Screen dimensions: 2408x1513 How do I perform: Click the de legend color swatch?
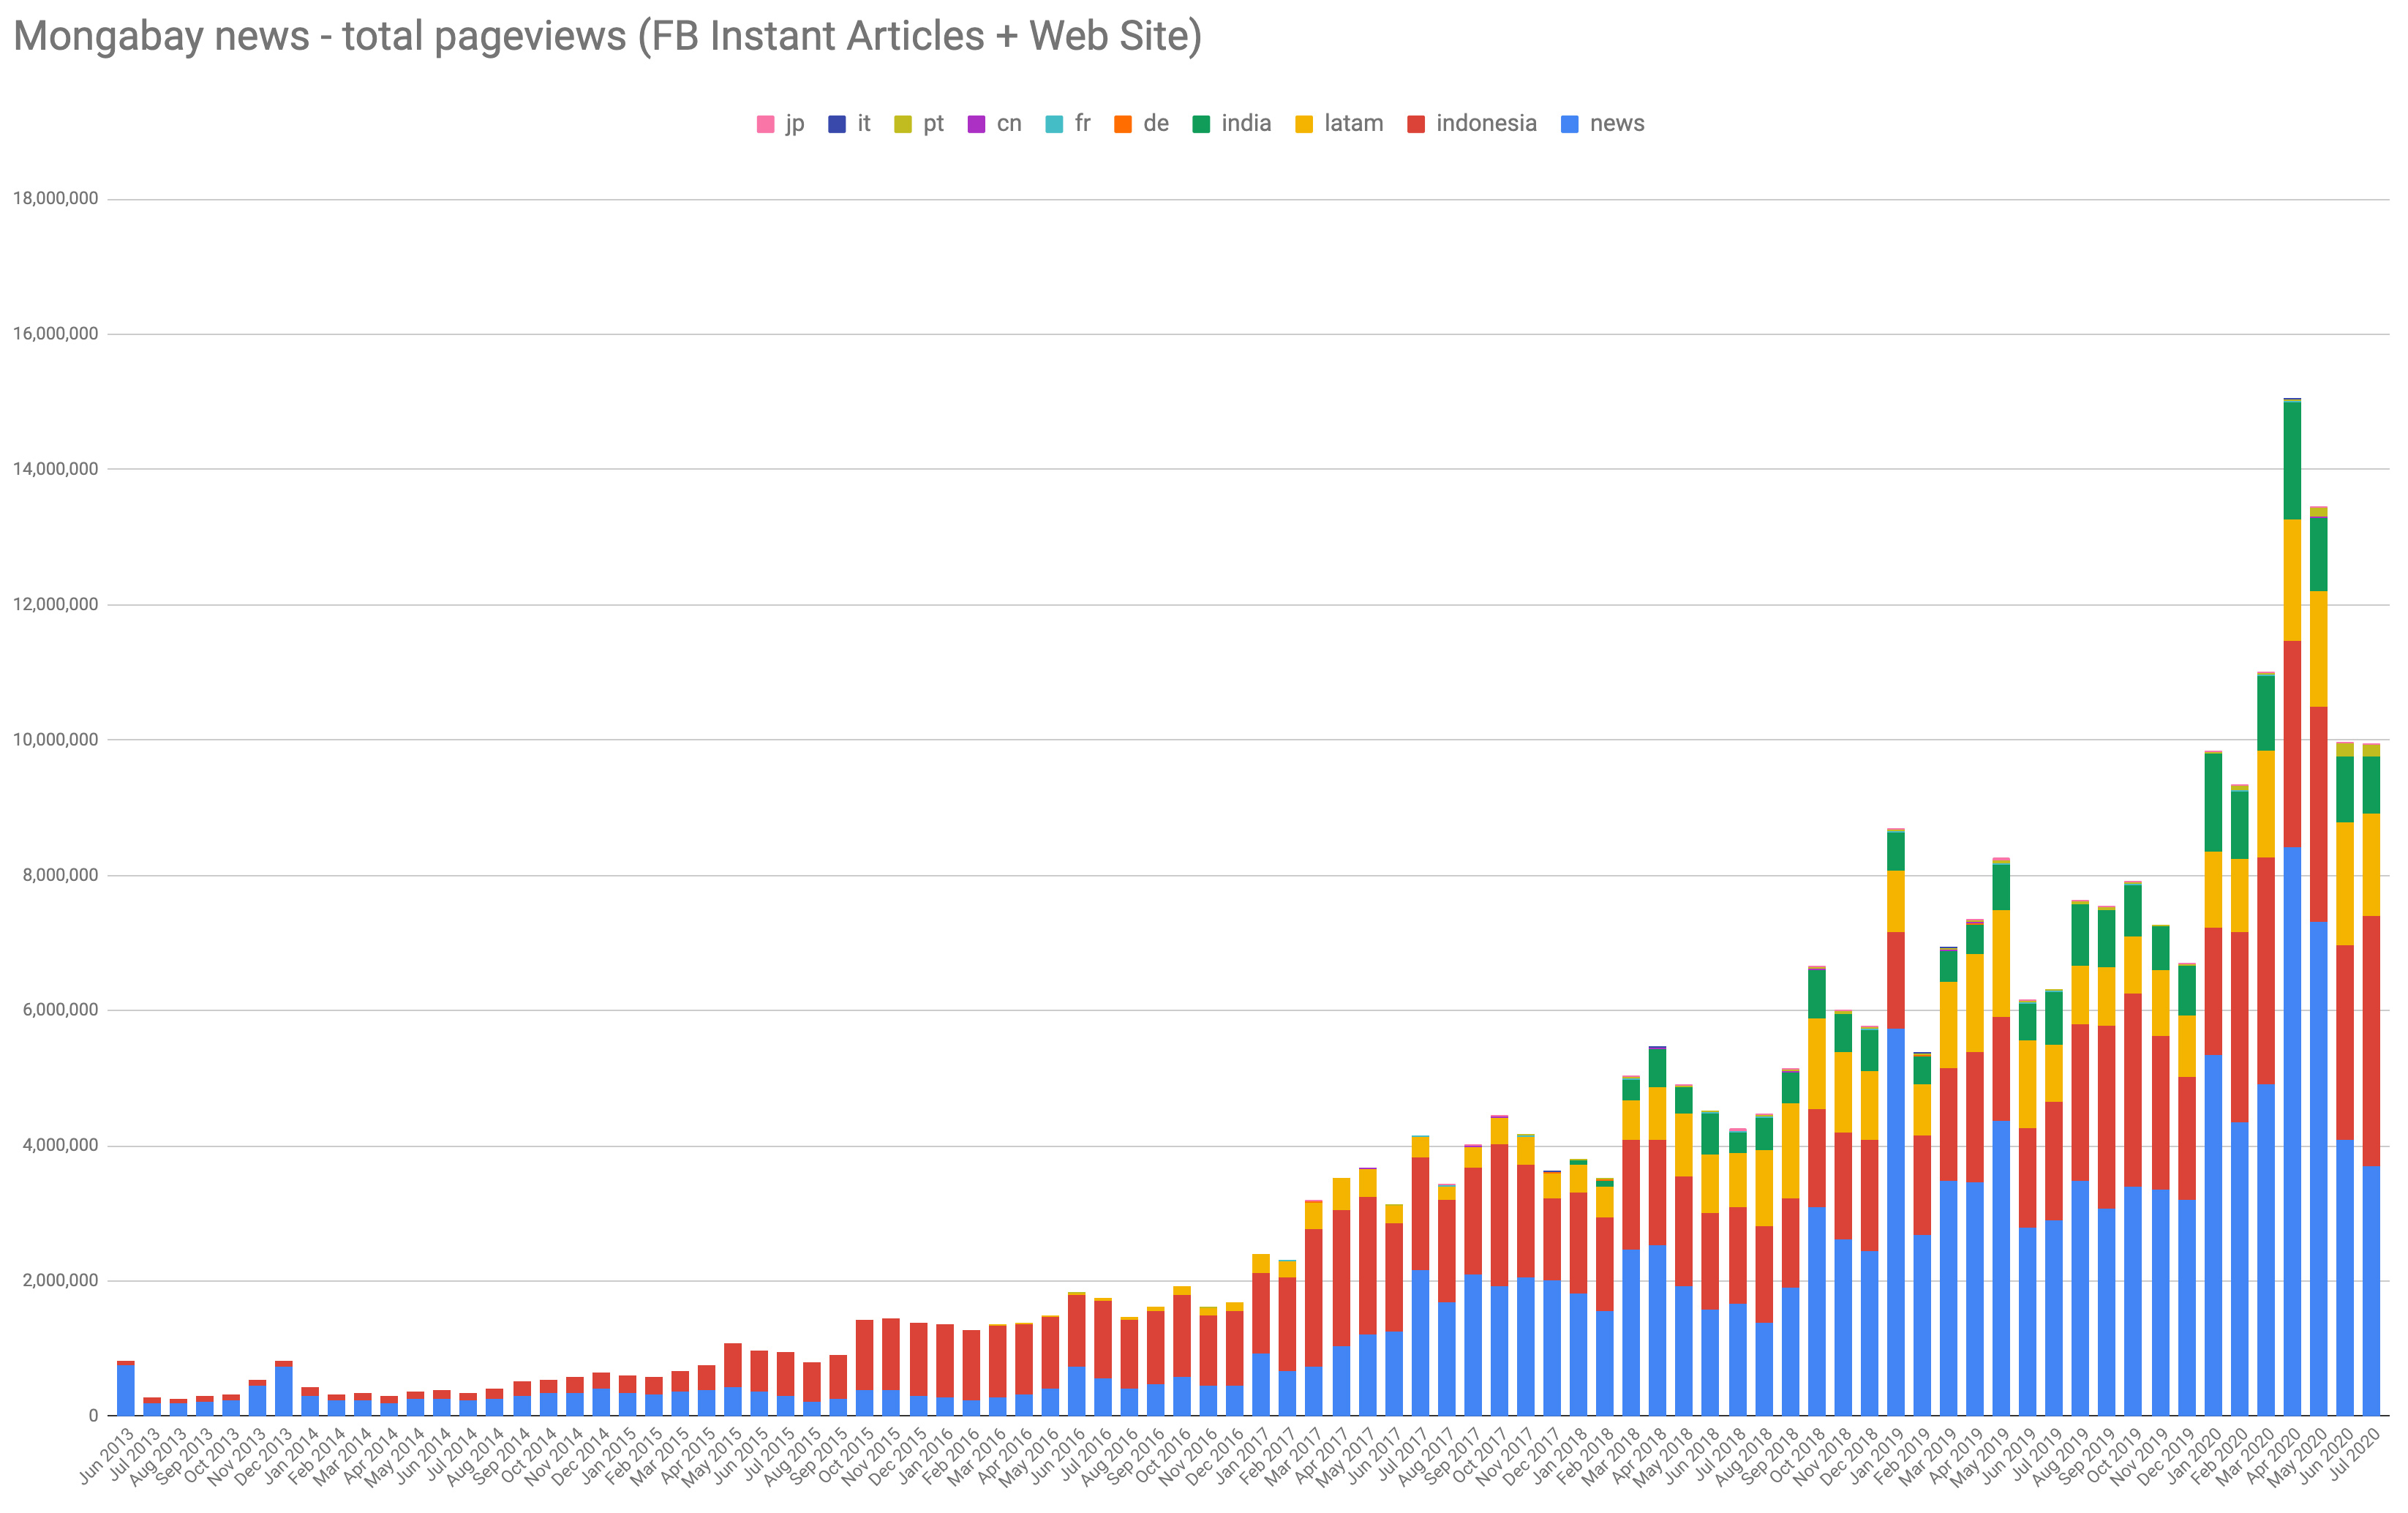(x=1123, y=124)
